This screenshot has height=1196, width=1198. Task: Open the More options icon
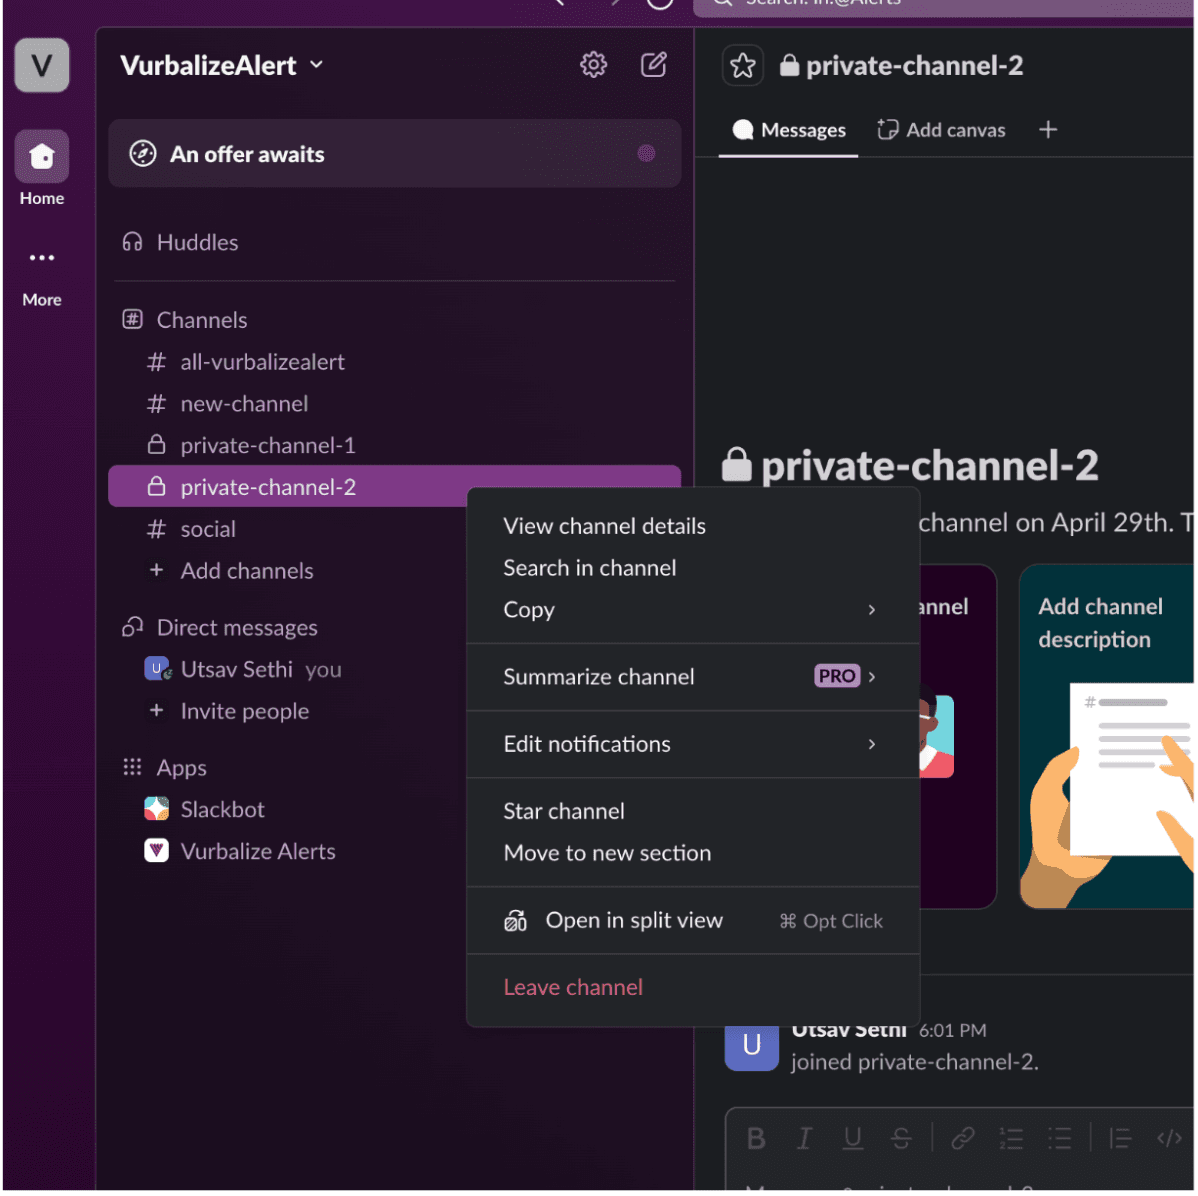coord(41,258)
